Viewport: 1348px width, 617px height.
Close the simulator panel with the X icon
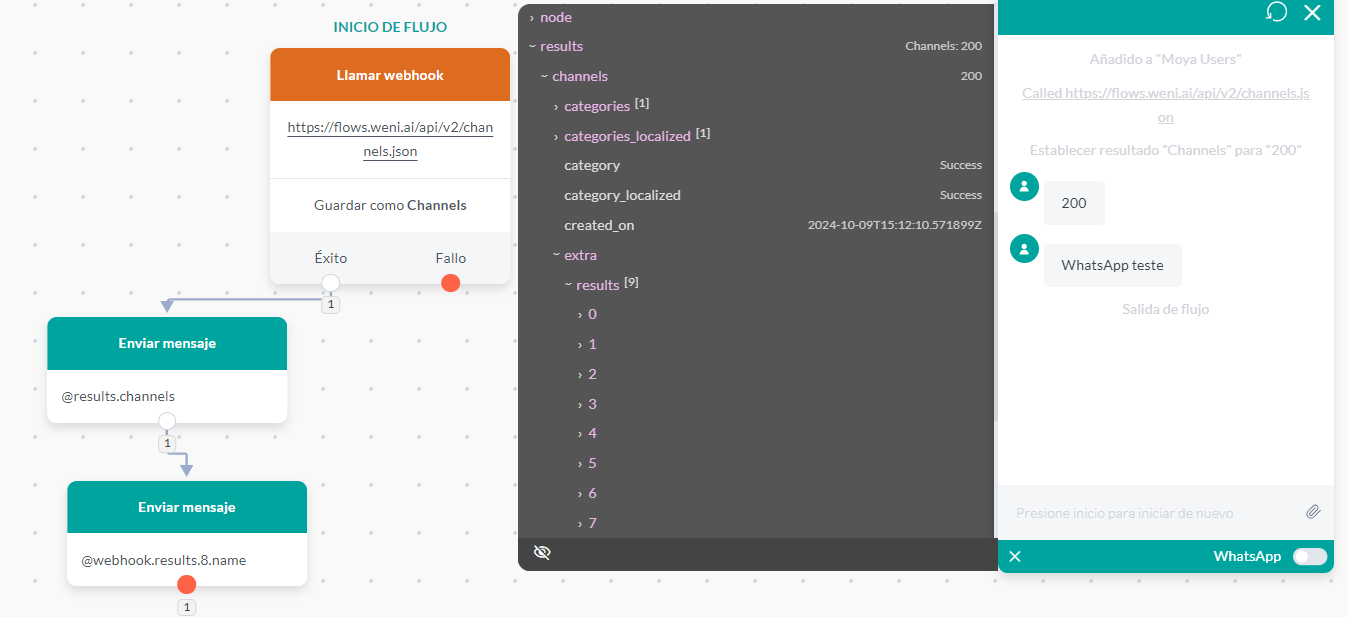point(1311,13)
